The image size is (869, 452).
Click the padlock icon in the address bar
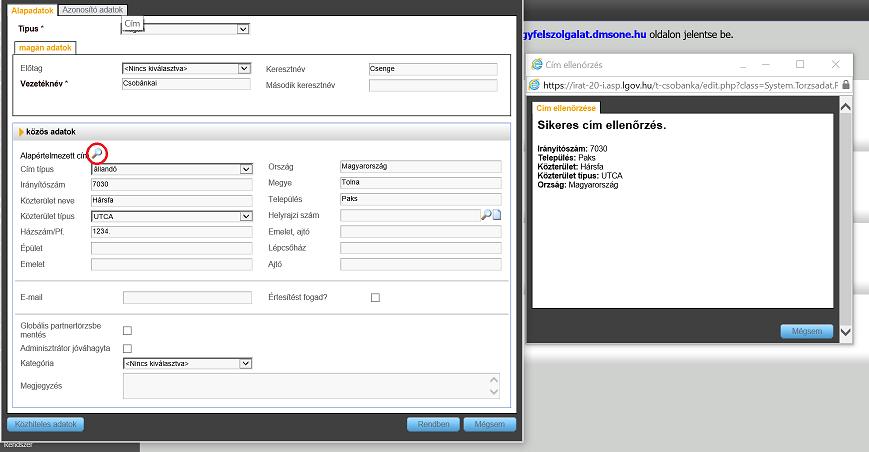pos(845,85)
